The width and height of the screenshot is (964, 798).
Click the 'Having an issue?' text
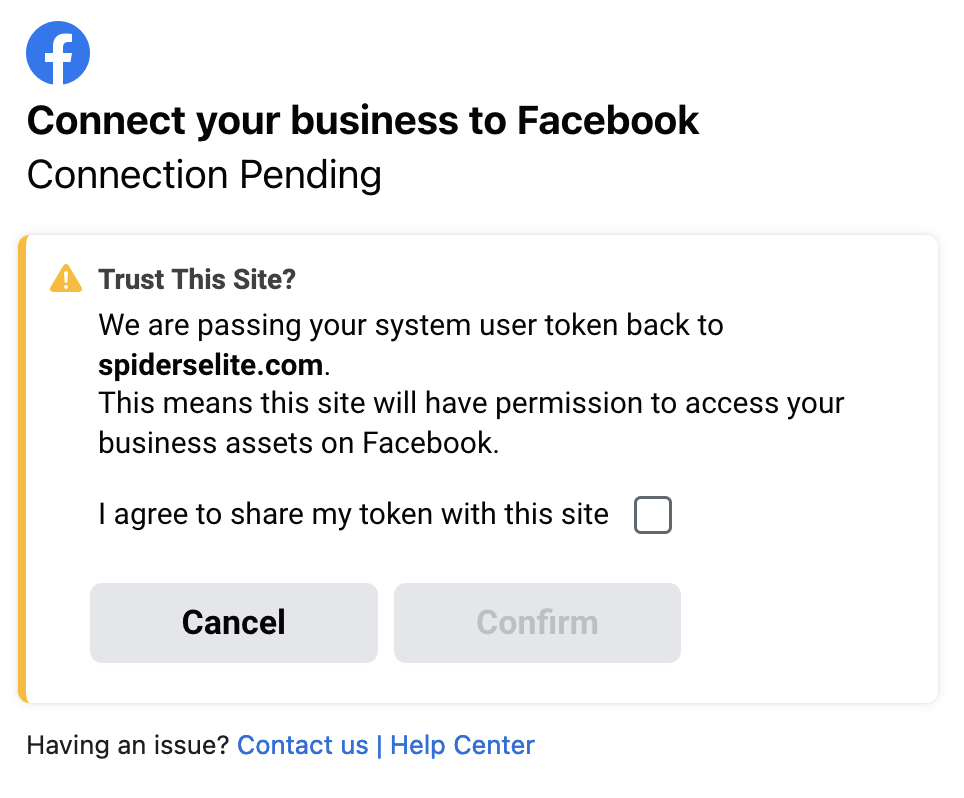click(128, 745)
